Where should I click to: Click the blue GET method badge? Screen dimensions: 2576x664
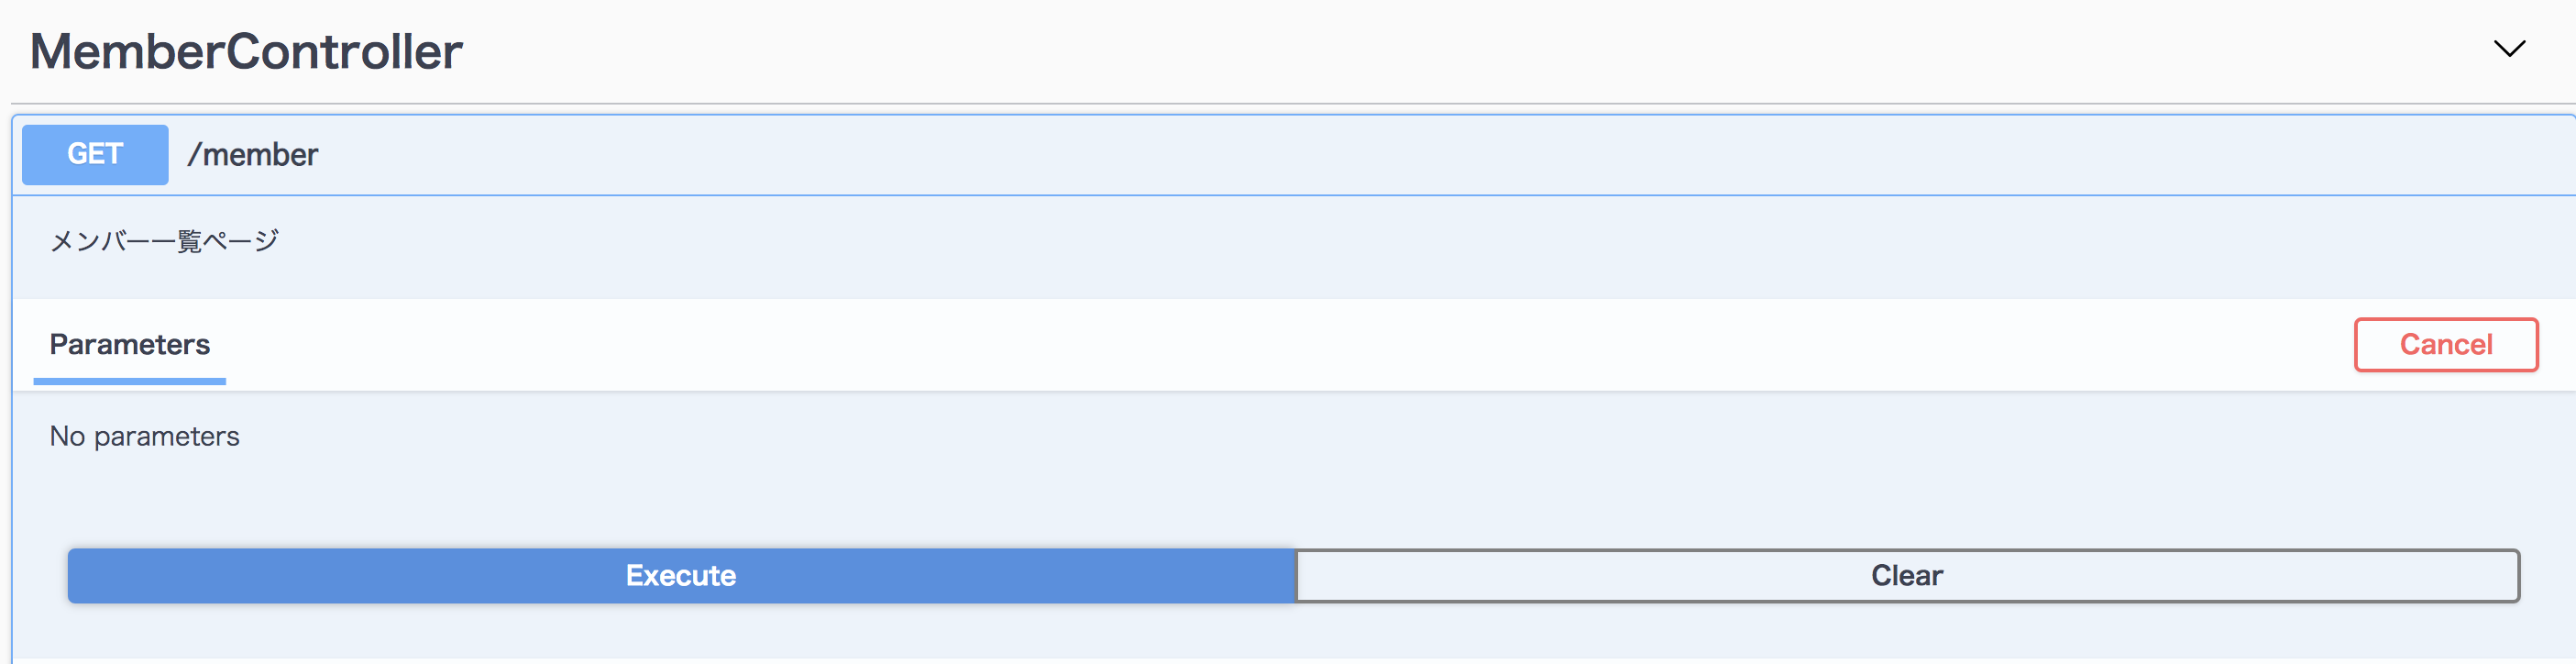(95, 154)
